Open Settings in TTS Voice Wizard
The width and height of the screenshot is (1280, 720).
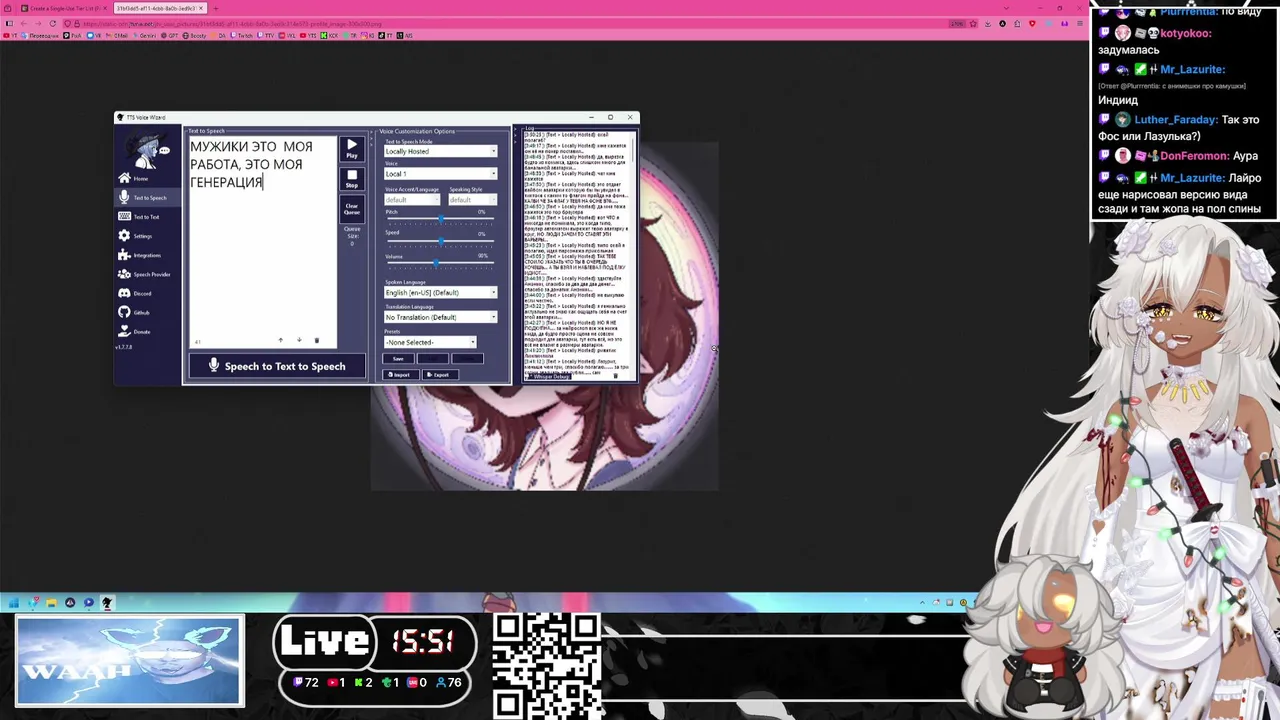coord(147,236)
